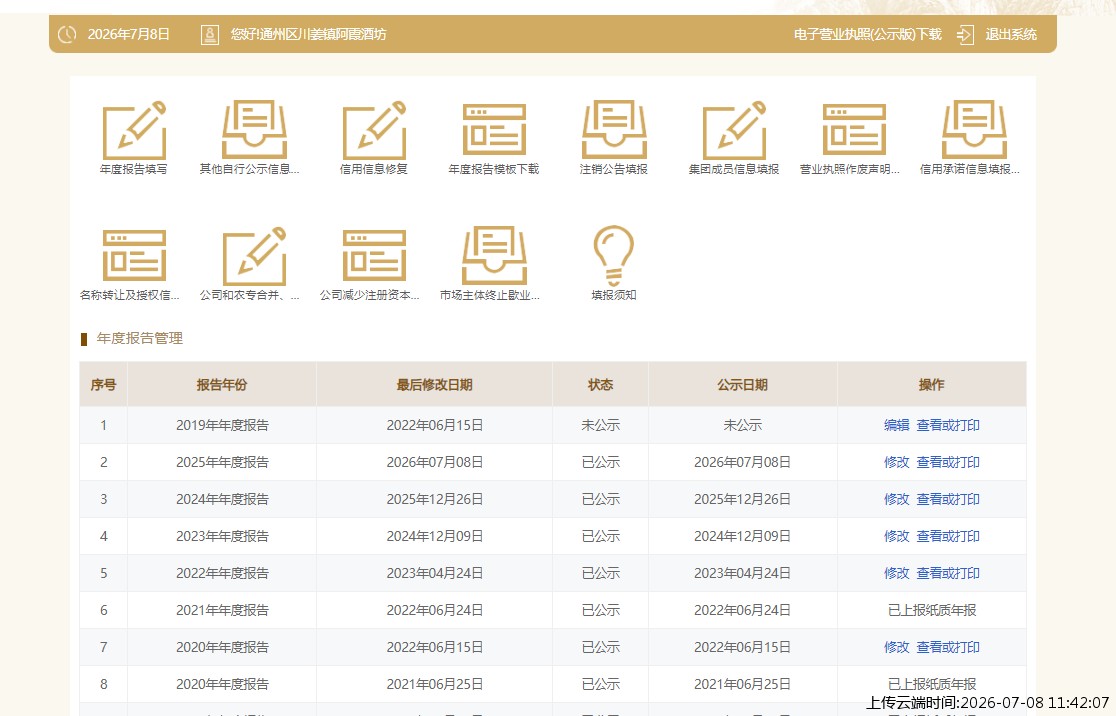Image resolution: width=1116 pixels, height=716 pixels.
Task: Open the 其他自行公示信息 icon
Action: 254,130
